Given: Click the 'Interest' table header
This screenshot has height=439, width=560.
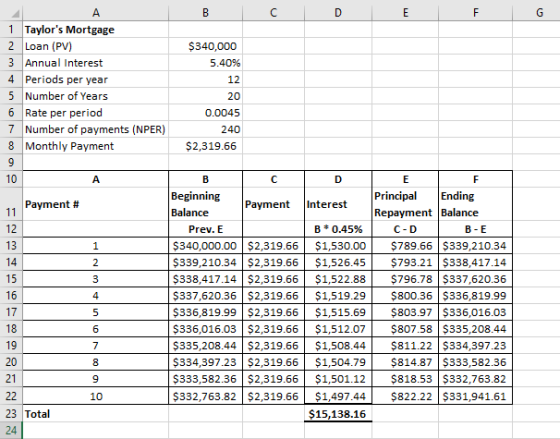Looking at the screenshot, I should [x=338, y=204].
